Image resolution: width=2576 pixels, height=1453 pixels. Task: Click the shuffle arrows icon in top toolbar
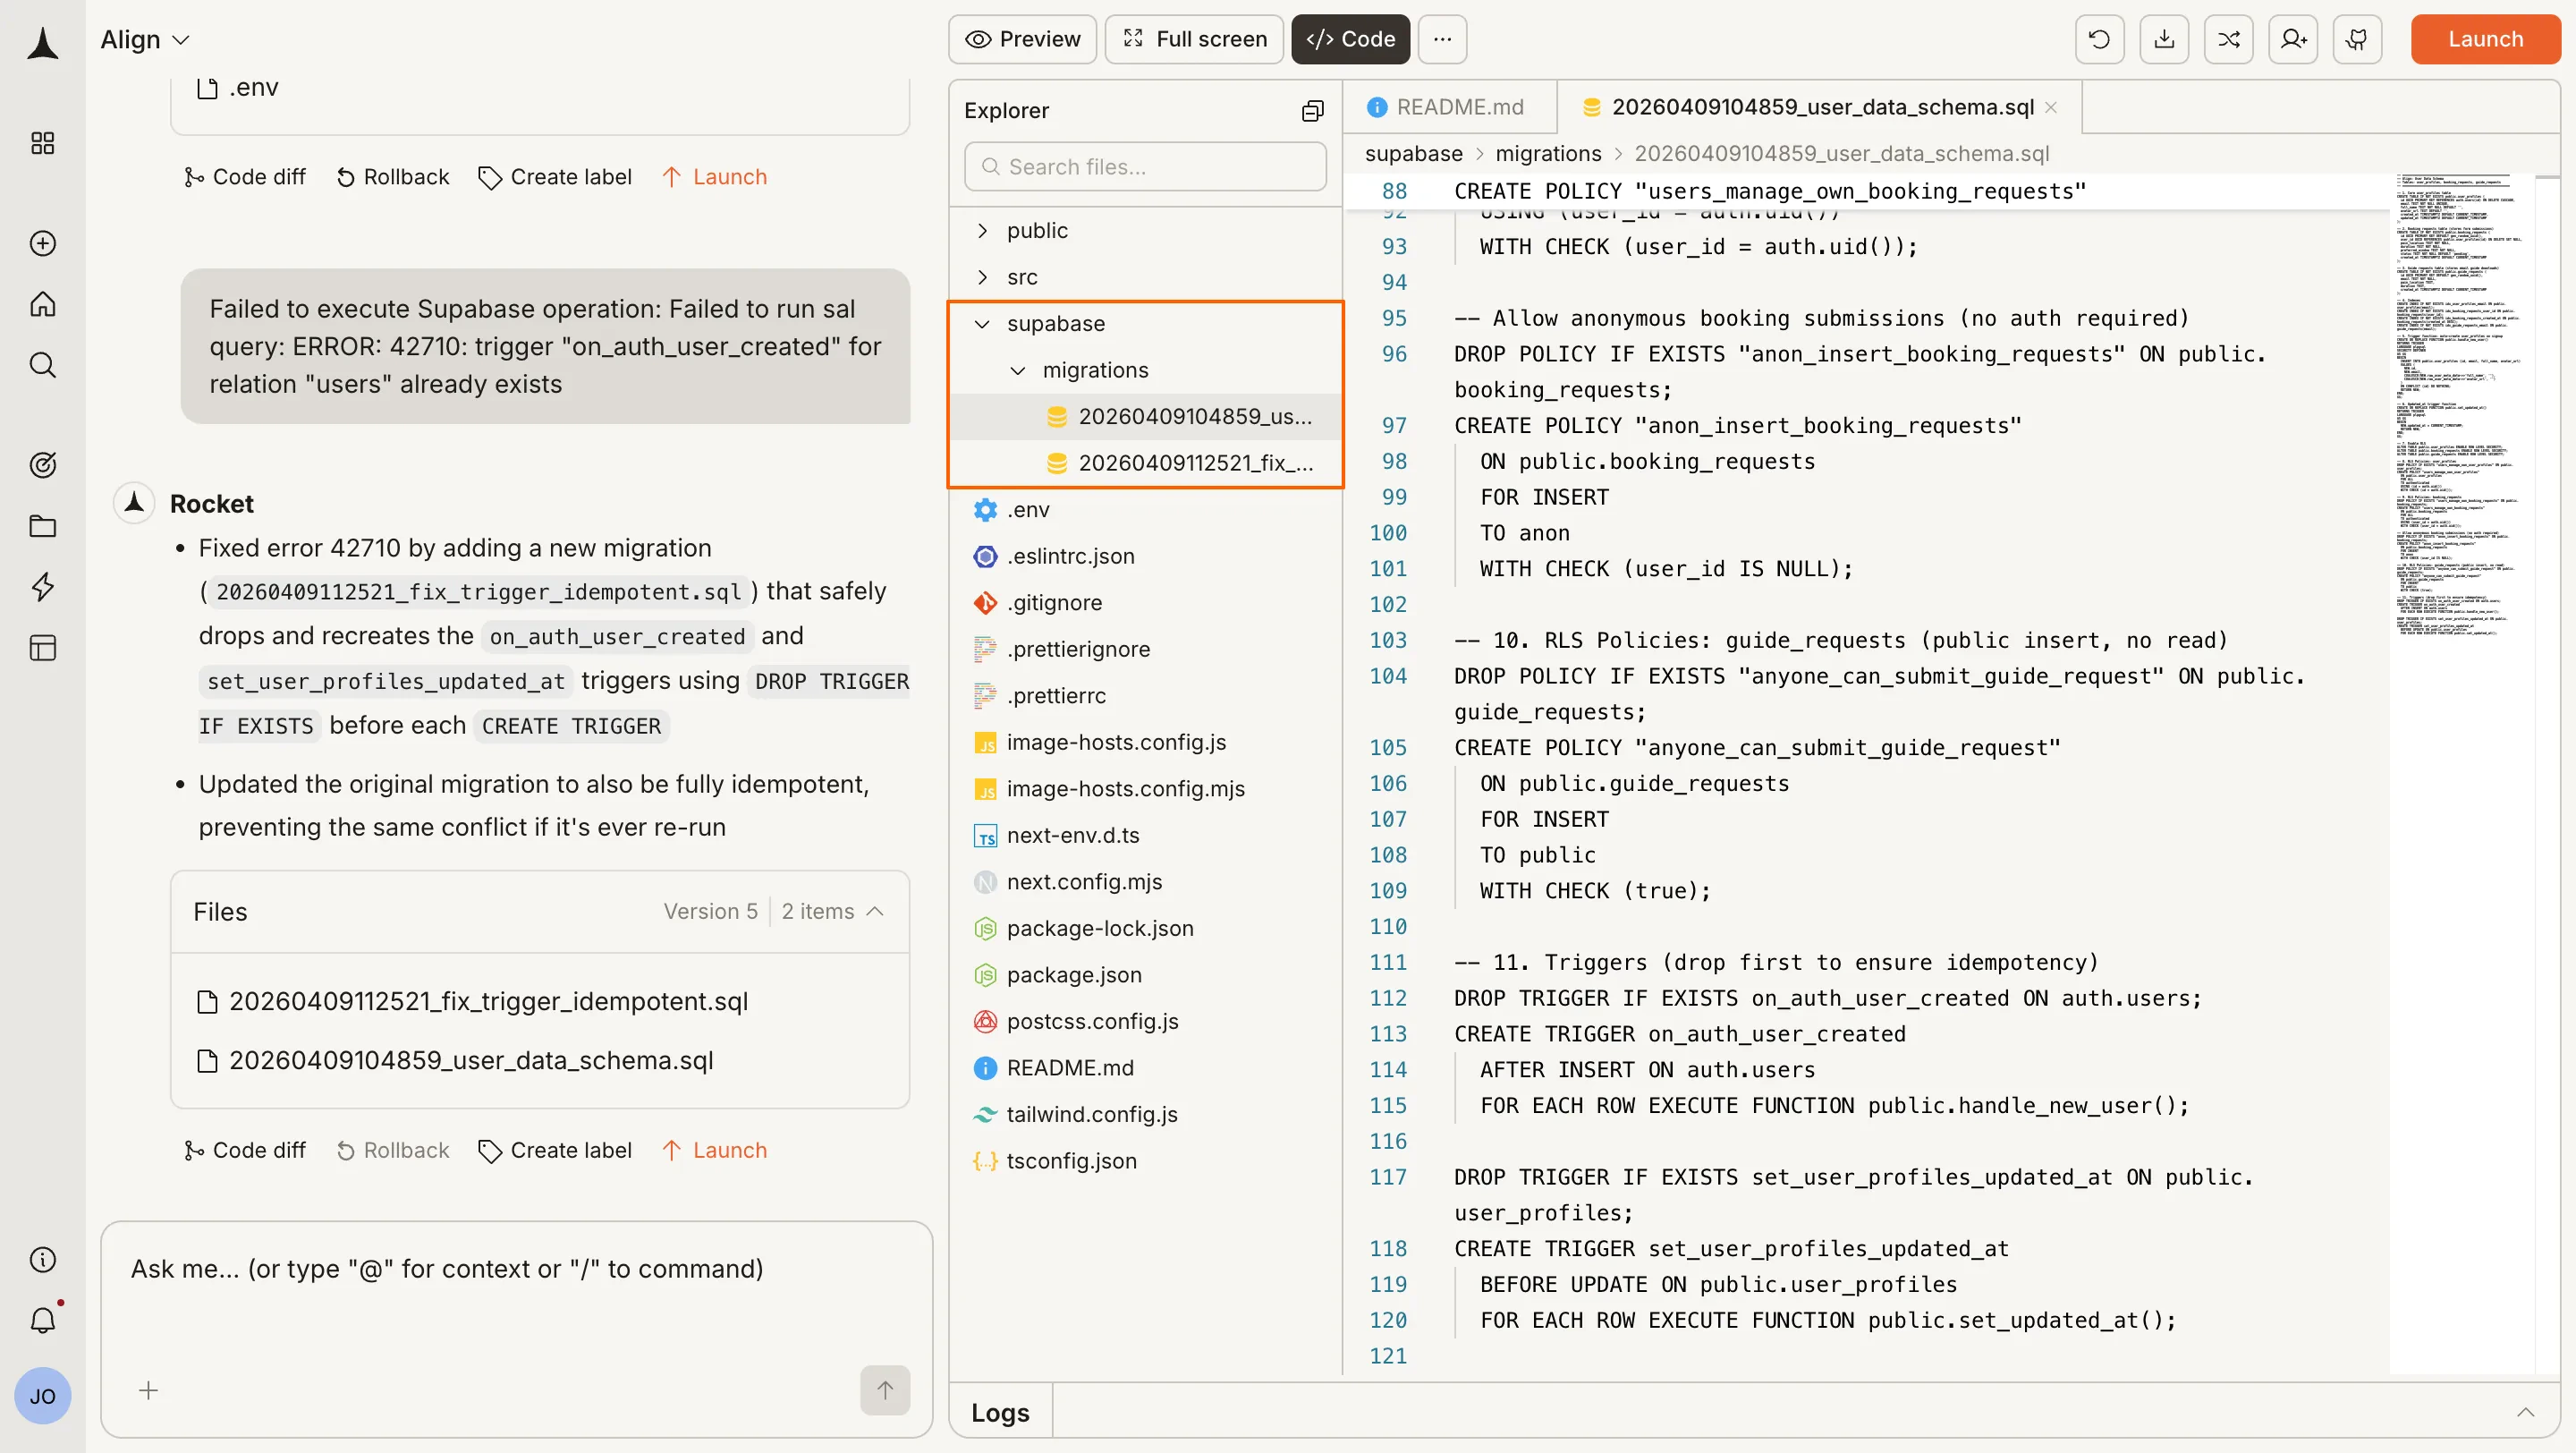tap(2229, 39)
